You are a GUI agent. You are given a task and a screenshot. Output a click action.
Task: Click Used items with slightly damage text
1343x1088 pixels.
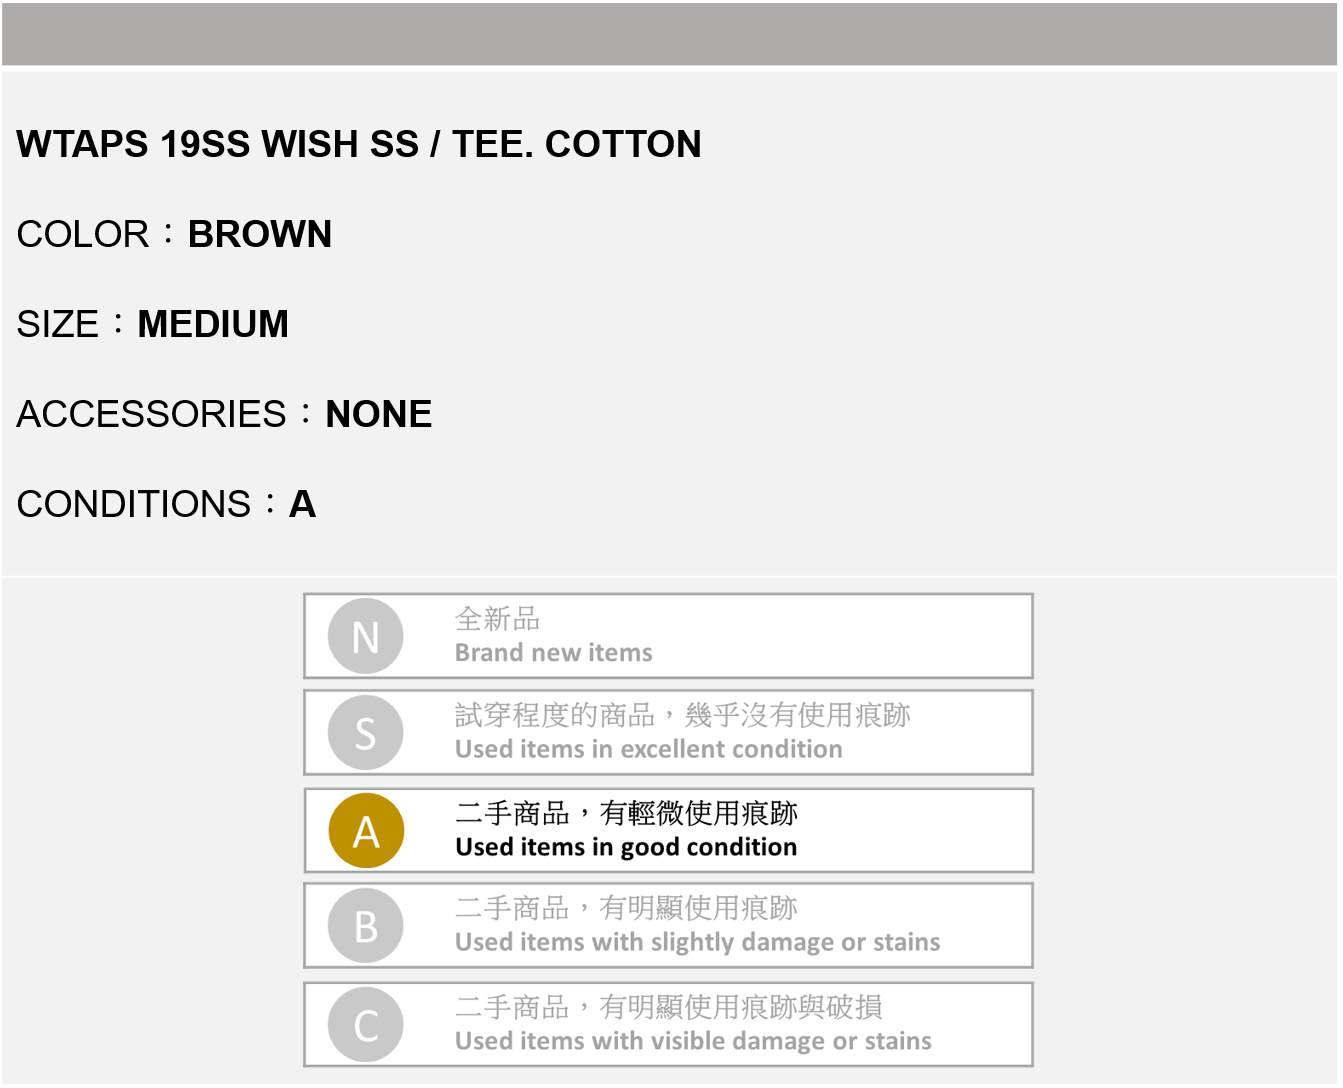(697, 942)
